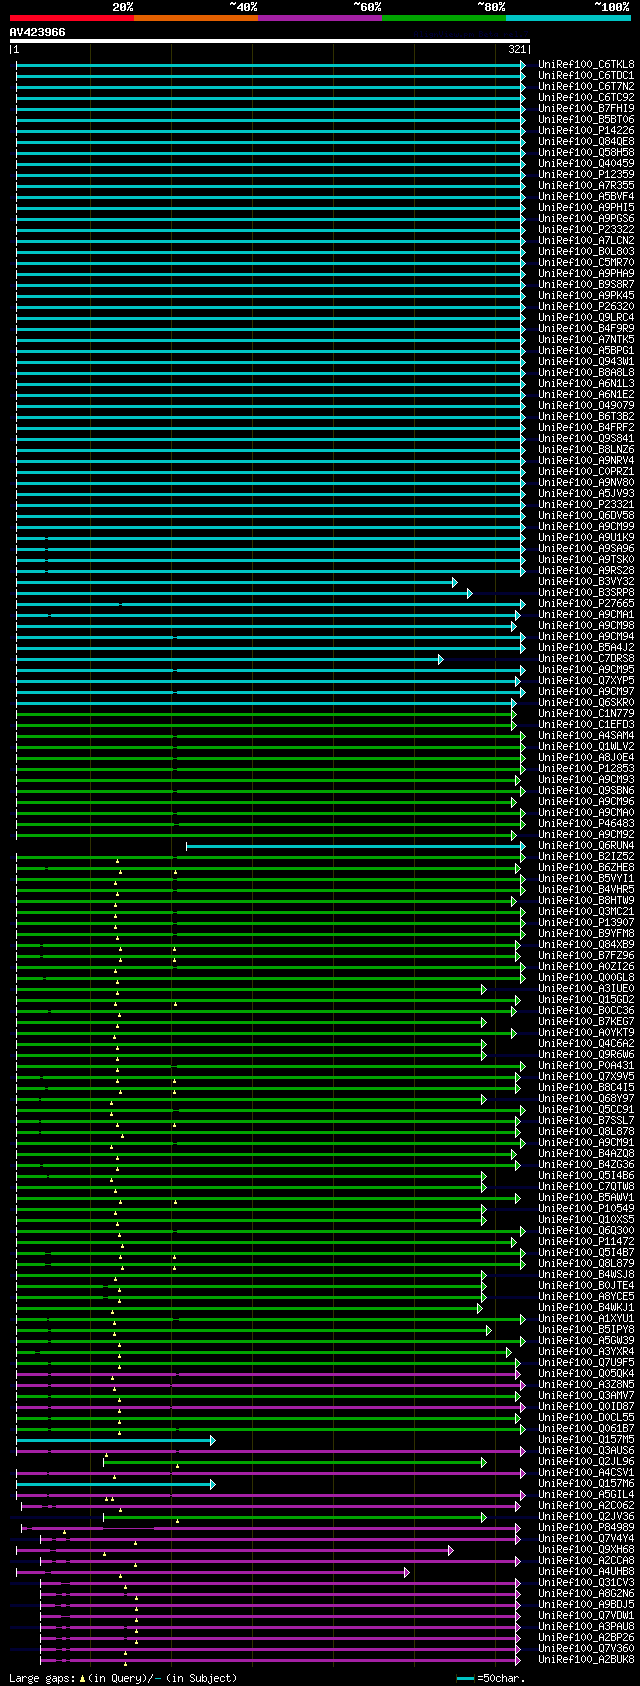Select UniRef100_P0A431 label
640x1686 pixels.
click(x=586, y=1065)
